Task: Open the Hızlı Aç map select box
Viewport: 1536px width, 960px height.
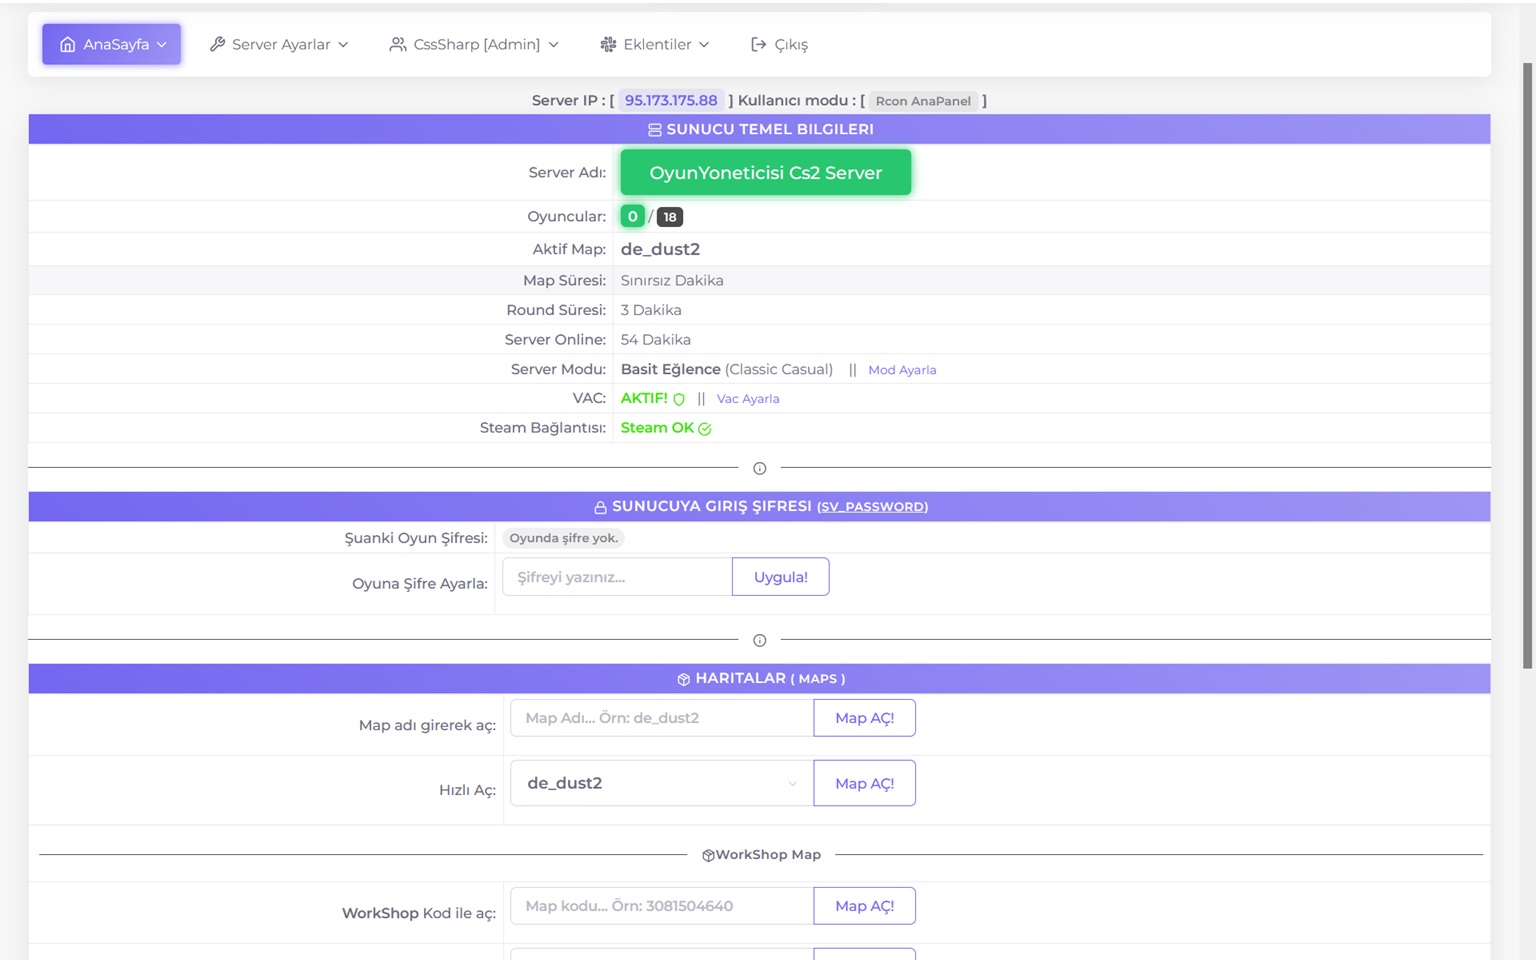Action: pyautogui.click(x=662, y=783)
